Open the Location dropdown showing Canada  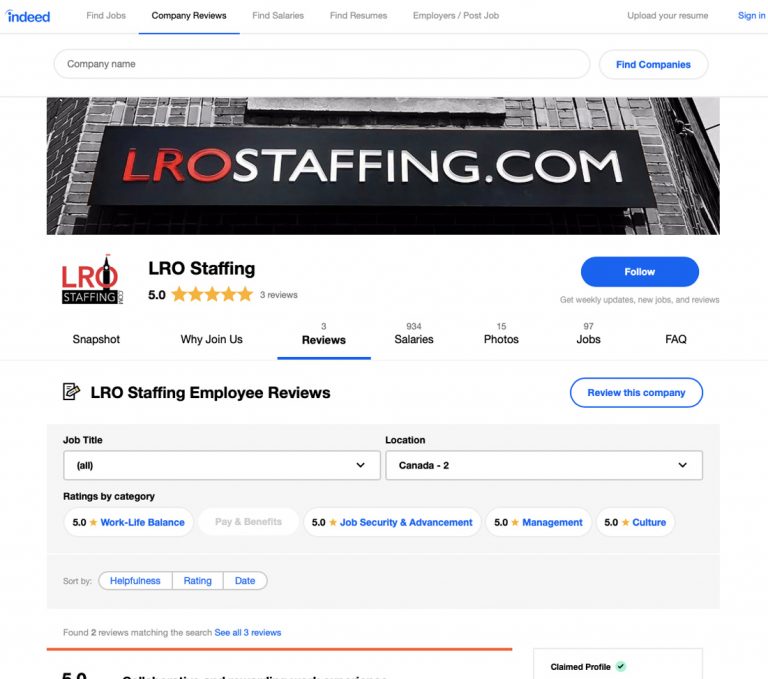click(544, 465)
